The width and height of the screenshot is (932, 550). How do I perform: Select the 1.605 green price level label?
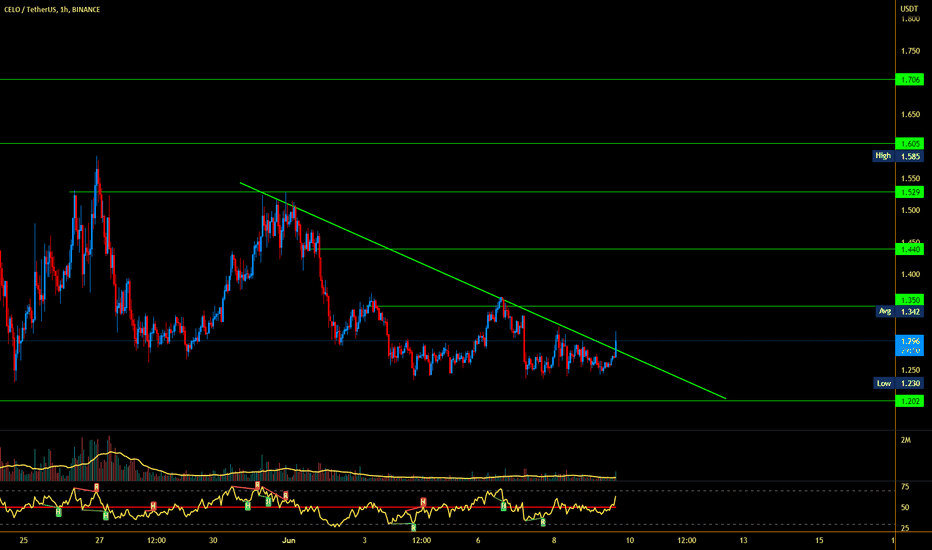click(x=909, y=144)
